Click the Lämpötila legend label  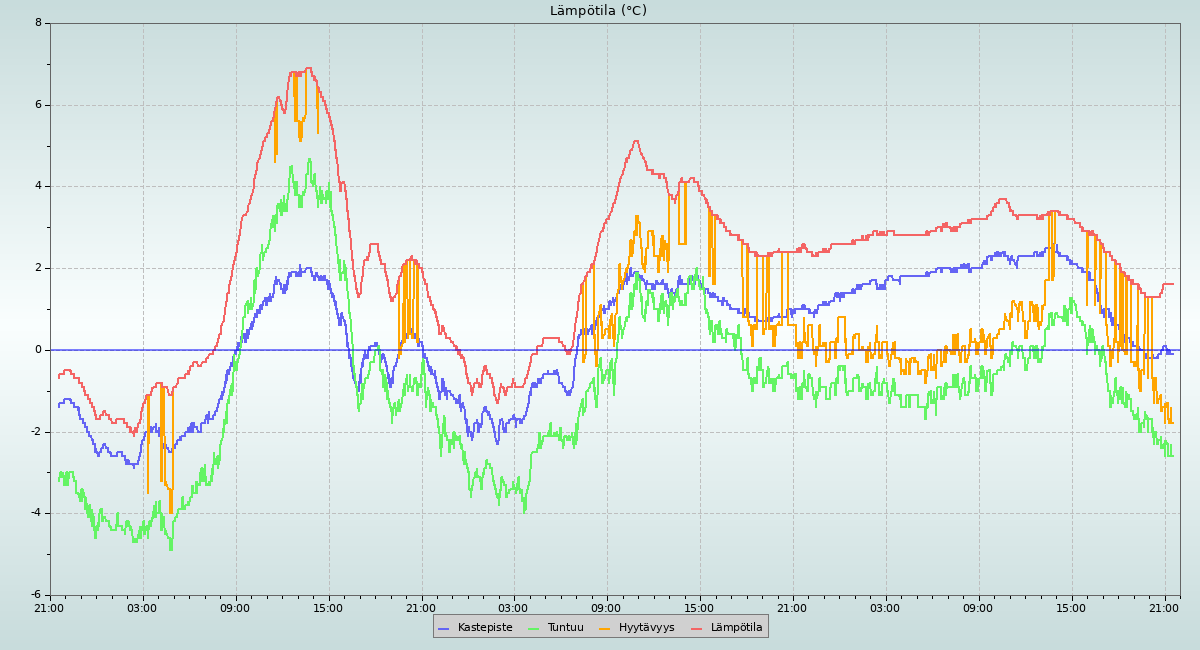coord(736,628)
